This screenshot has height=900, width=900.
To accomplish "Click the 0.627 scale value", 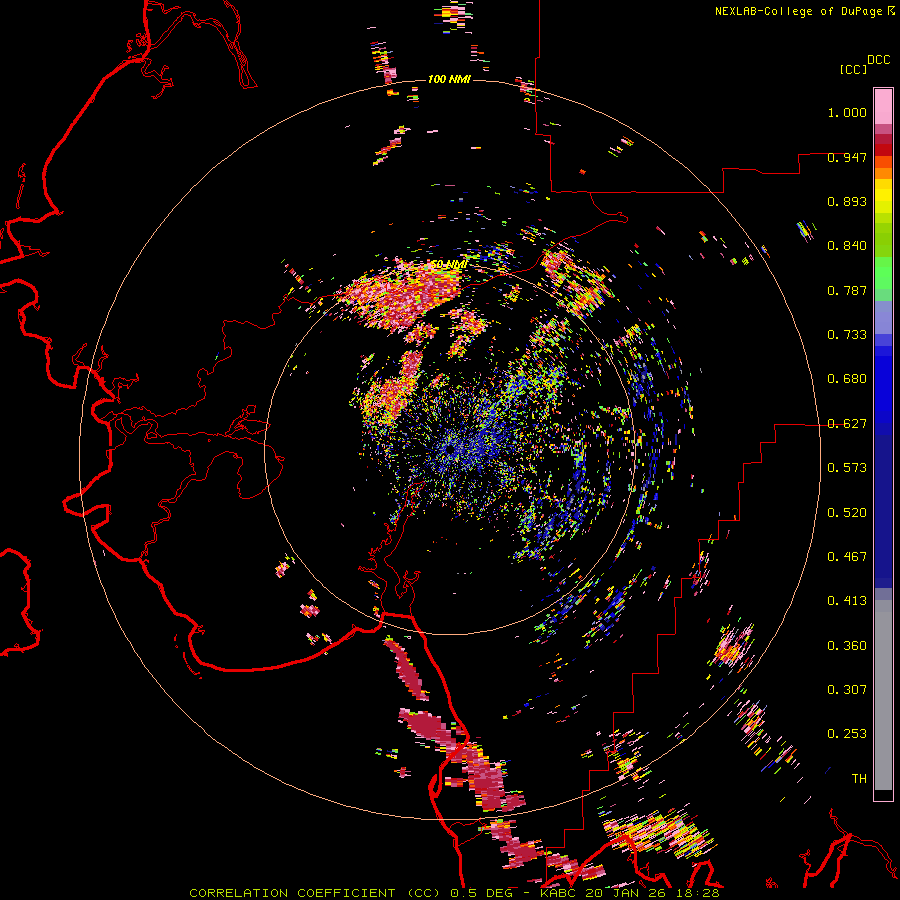I will [x=847, y=424].
